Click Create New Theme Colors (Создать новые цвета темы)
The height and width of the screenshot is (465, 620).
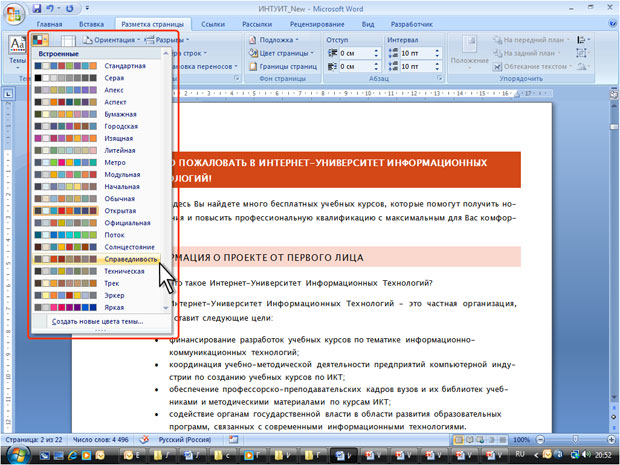[97, 321]
